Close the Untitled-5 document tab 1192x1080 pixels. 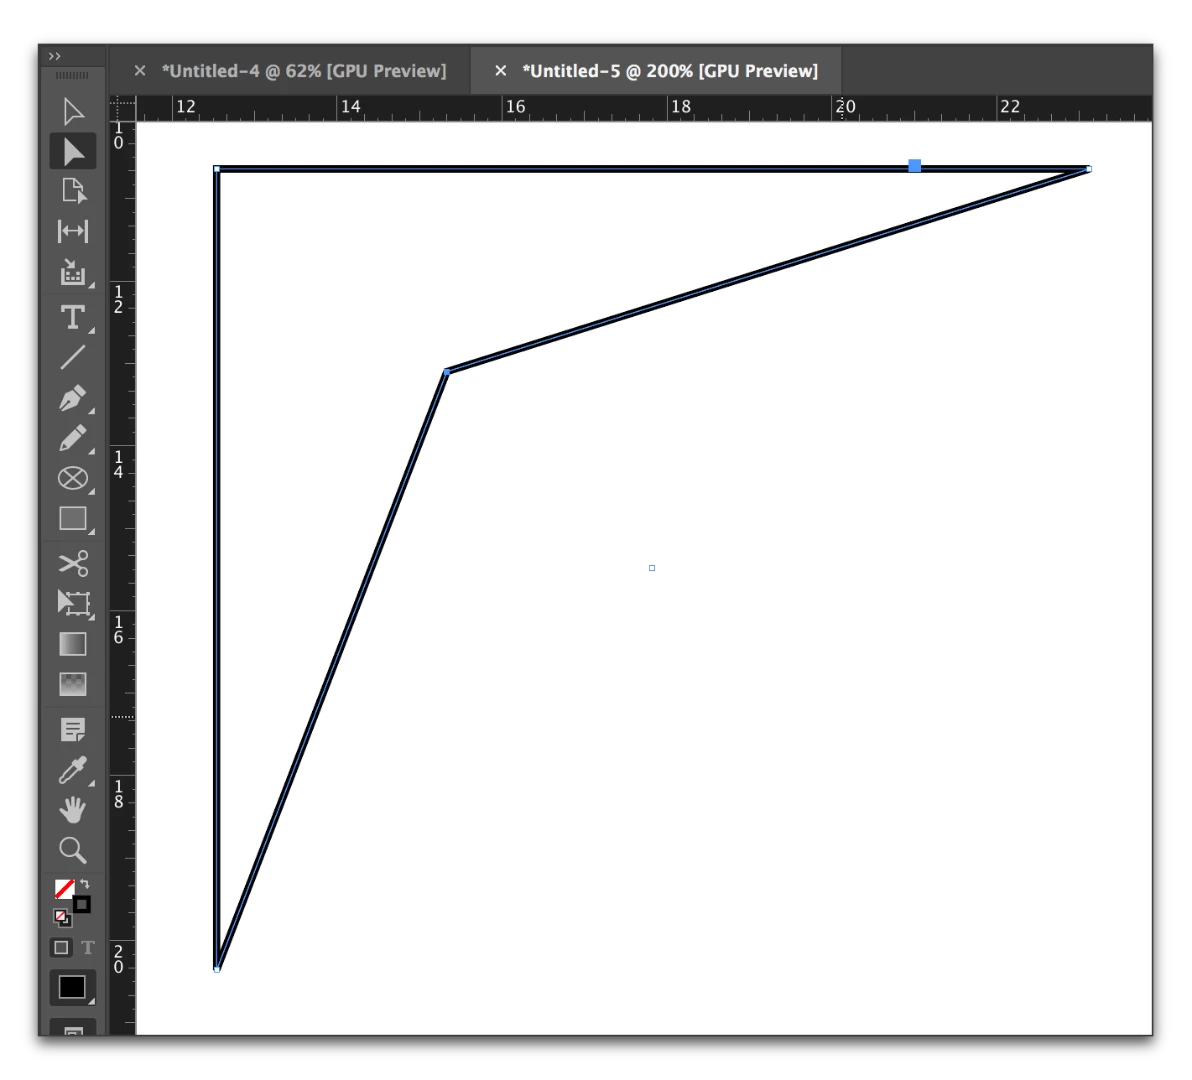click(500, 71)
